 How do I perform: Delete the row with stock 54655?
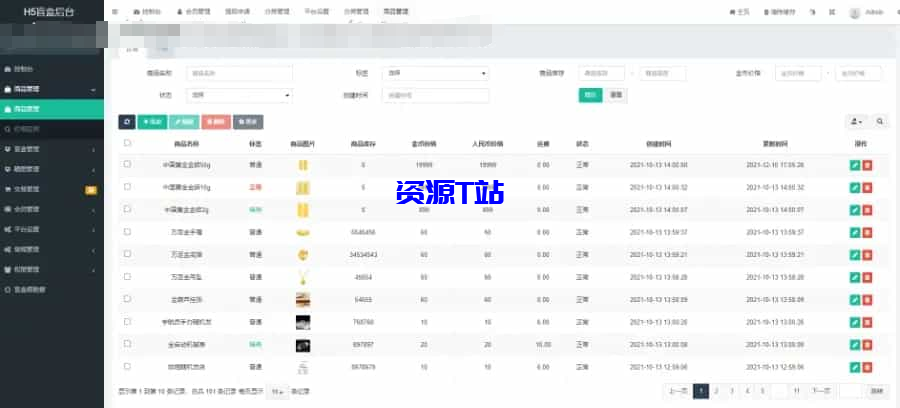click(x=867, y=300)
